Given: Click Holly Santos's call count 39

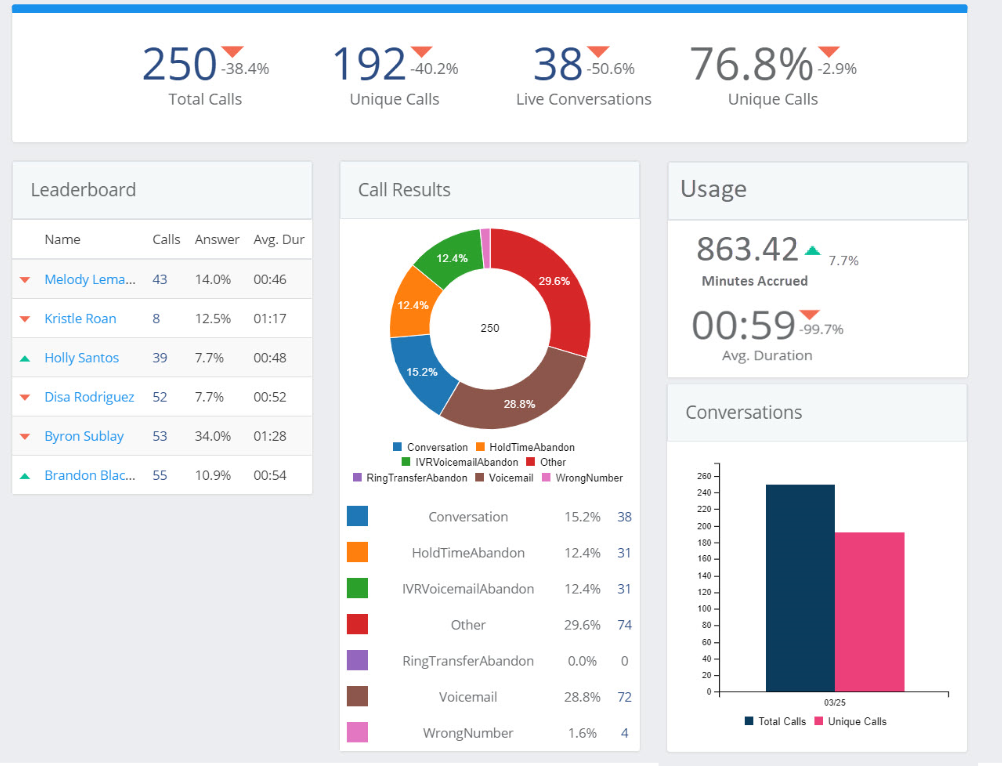Looking at the screenshot, I should pyautogui.click(x=160, y=358).
